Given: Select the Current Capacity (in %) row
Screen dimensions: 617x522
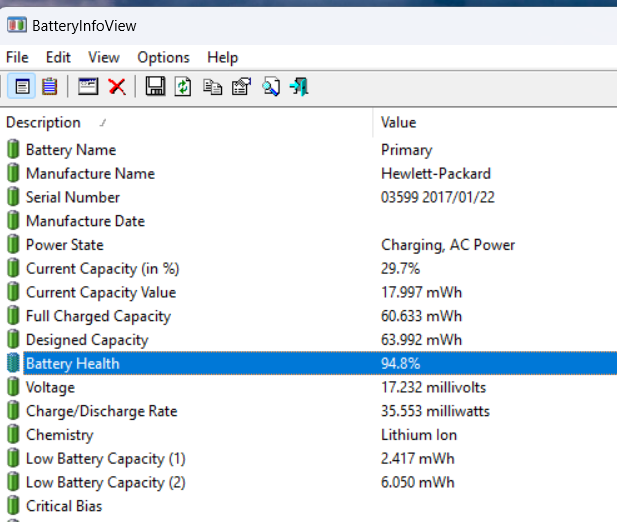Looking at the screenshot, I should click(x=308, y=269).
